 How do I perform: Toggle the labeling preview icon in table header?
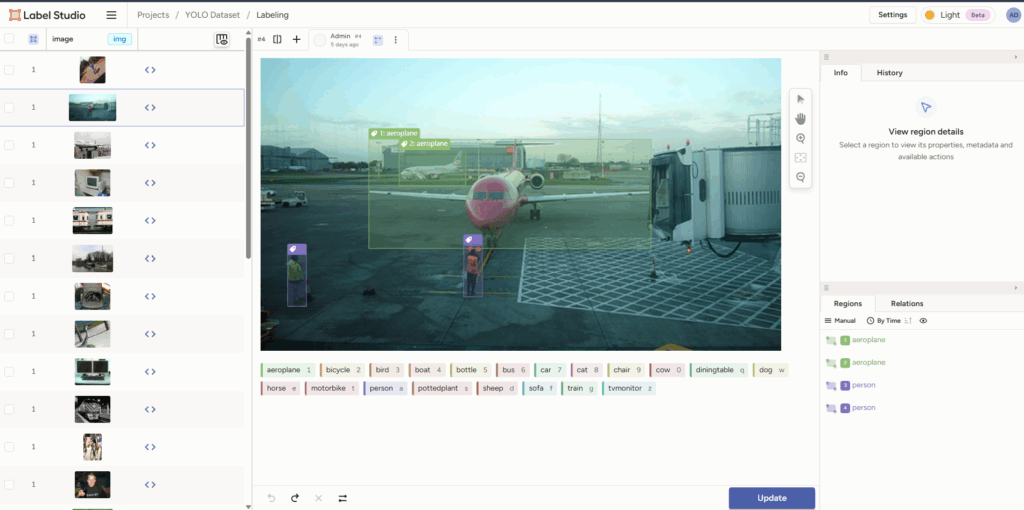click(222, 39)
